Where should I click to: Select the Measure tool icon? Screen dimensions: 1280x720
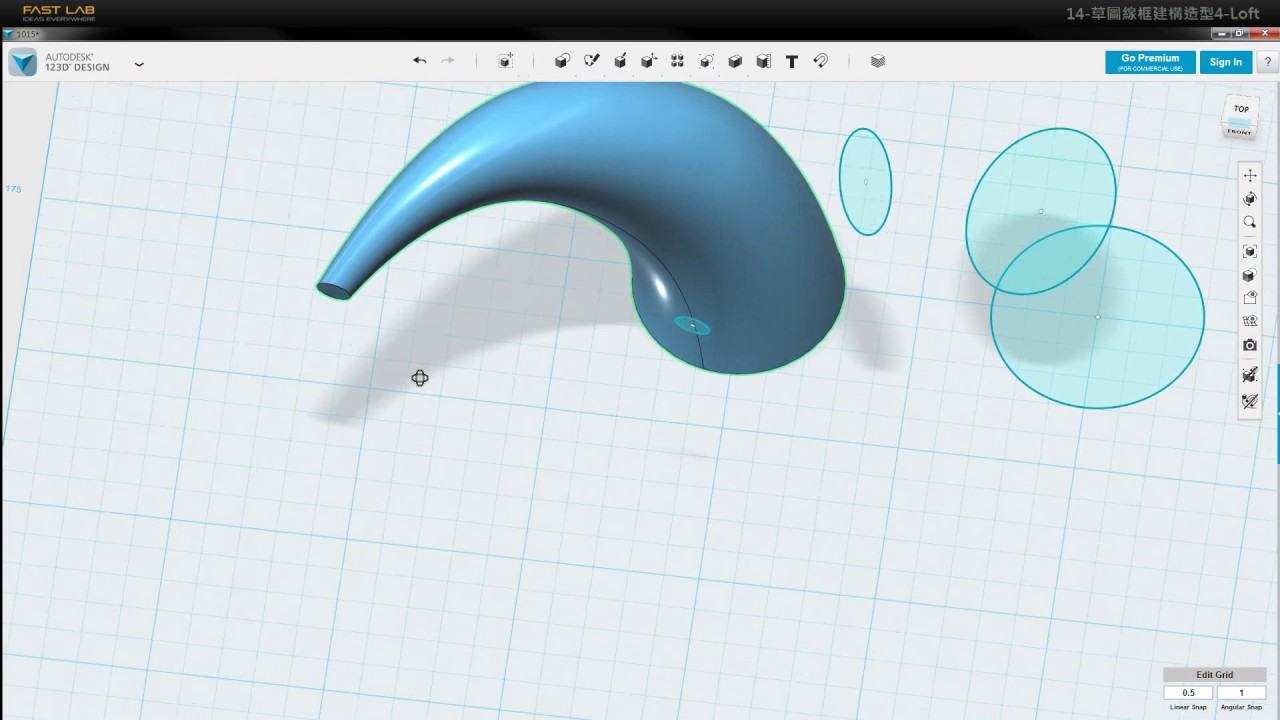(x=763, y=61)
